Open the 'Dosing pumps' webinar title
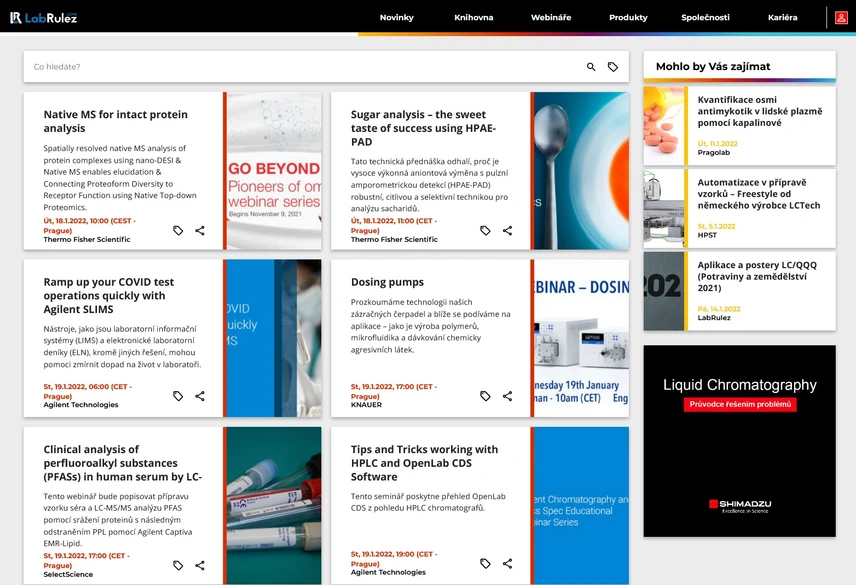Image resolution: width=856 pixels, height=585 pixels. coord(387,282)
